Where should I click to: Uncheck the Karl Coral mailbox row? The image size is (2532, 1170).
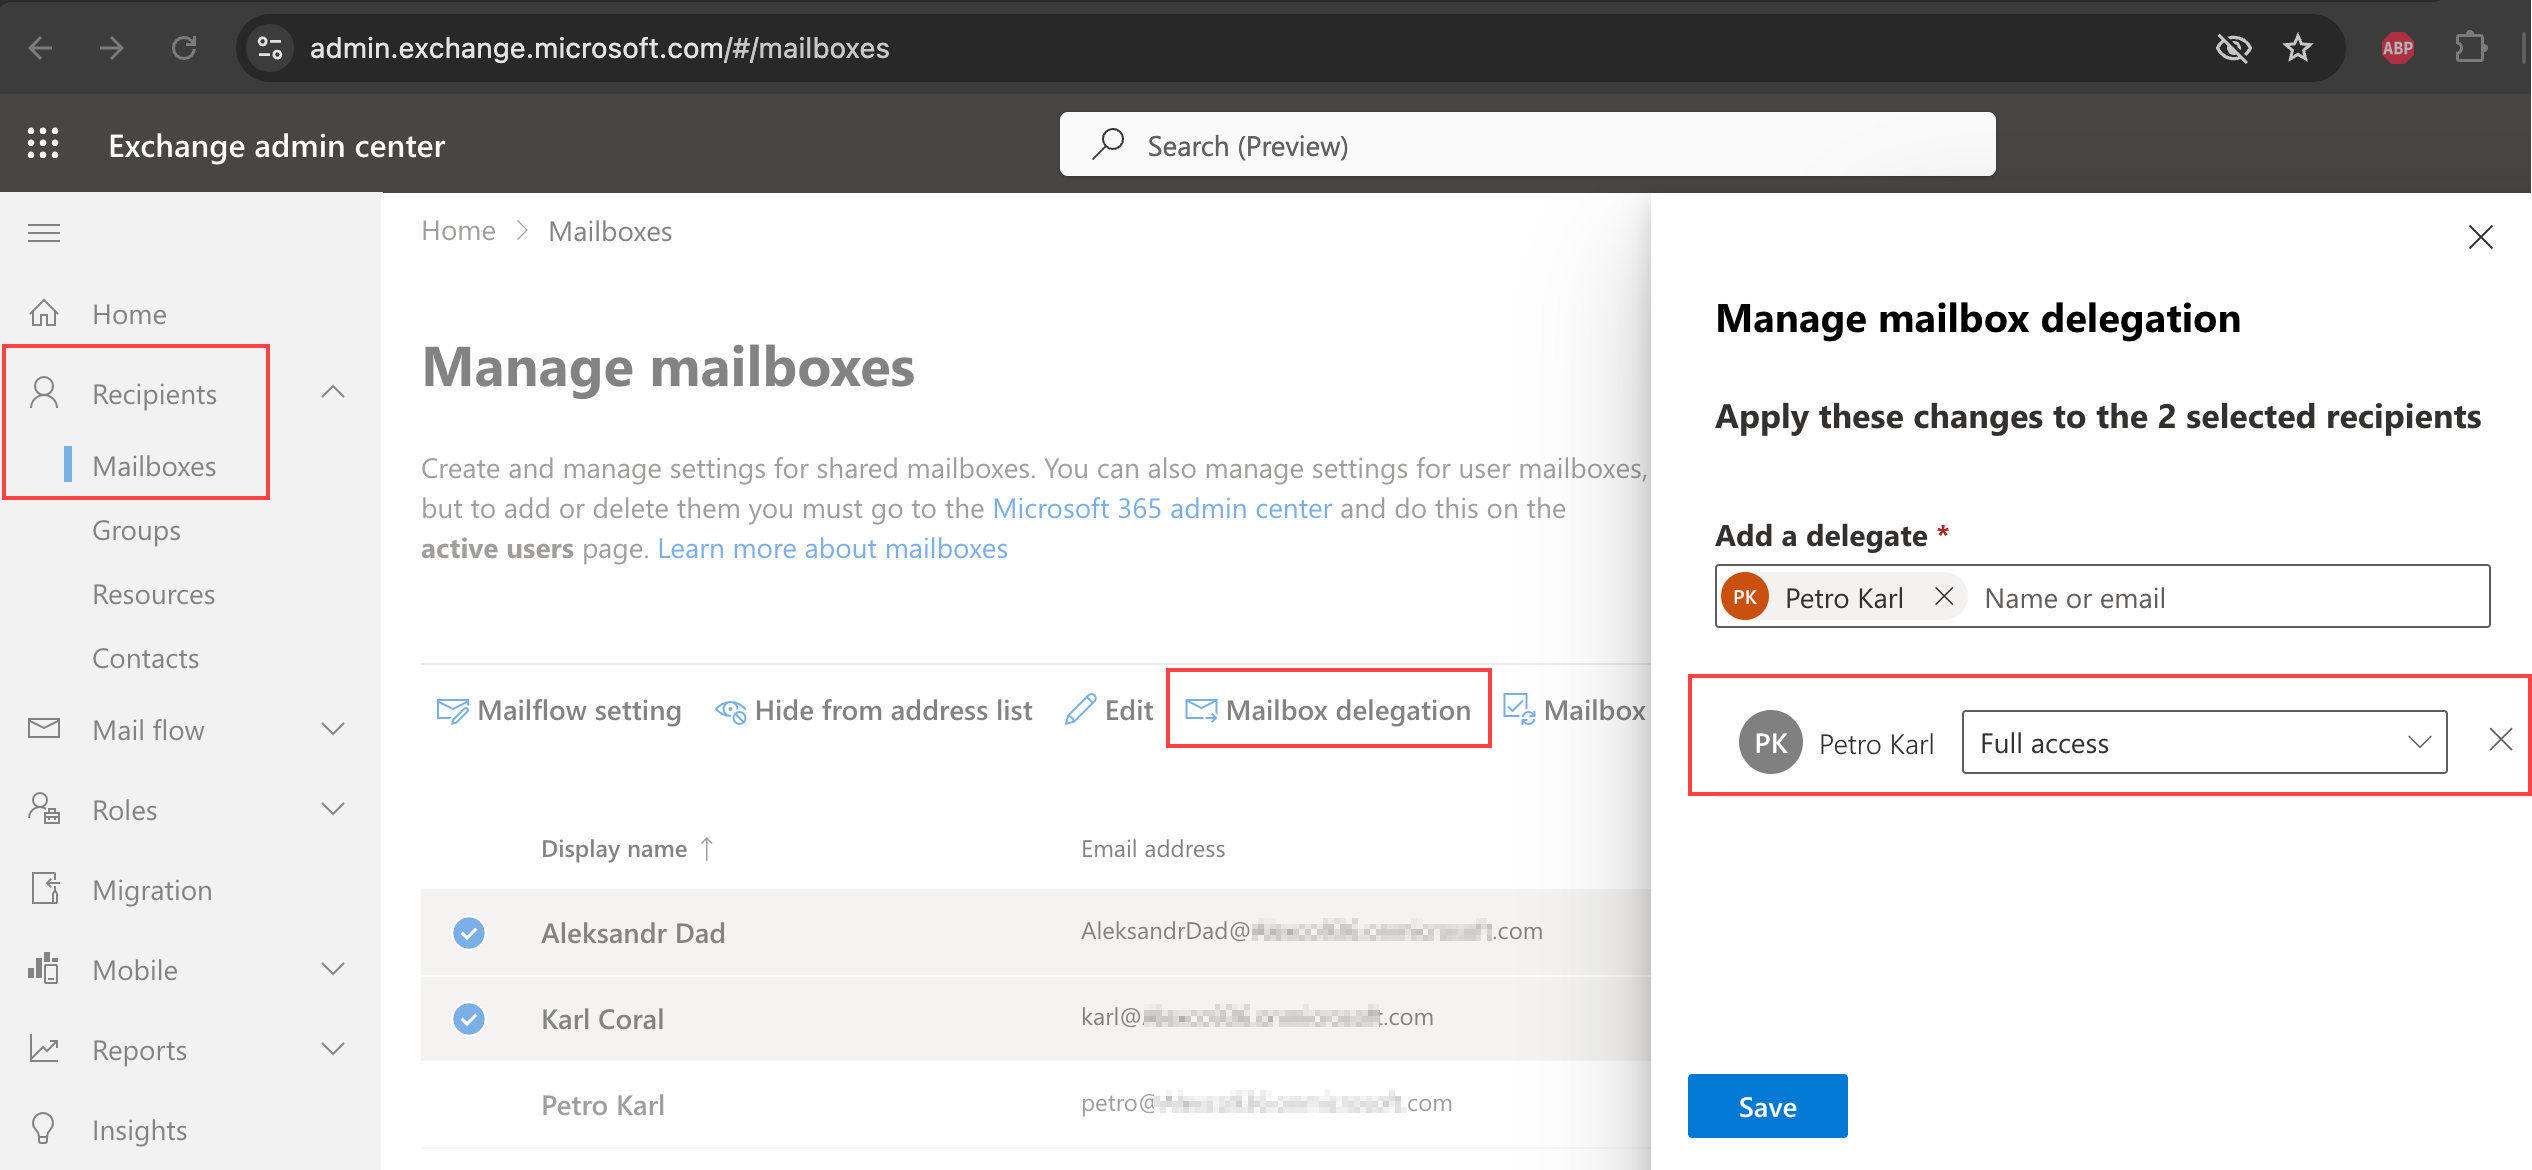pyautogui.click(x=469, y=1019)
